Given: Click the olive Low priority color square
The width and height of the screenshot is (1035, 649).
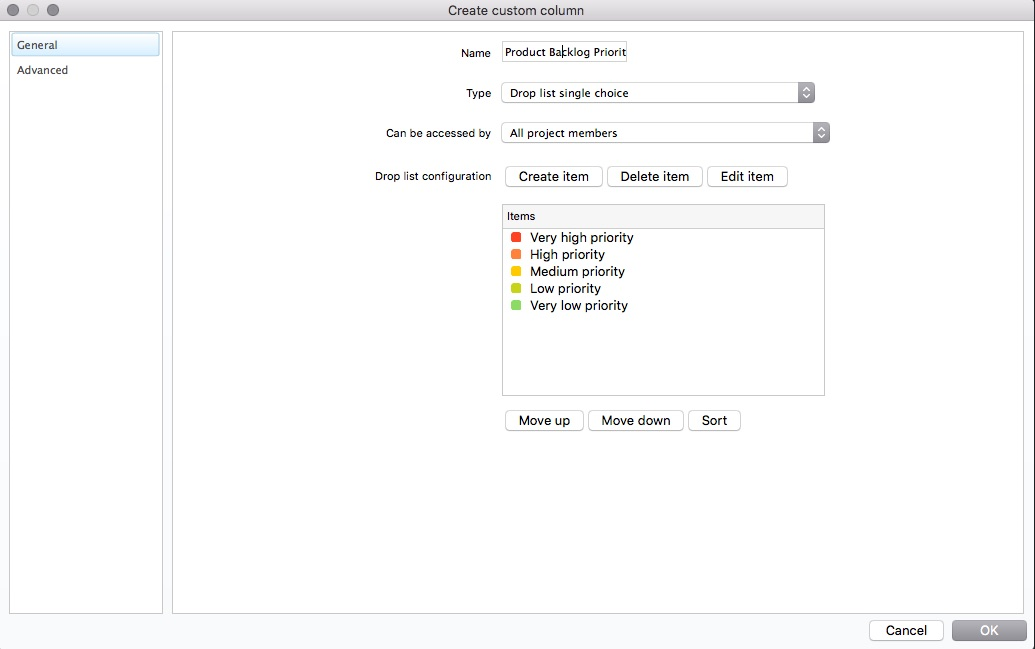Looking at the screenshot, I should [x=516, y=288].
